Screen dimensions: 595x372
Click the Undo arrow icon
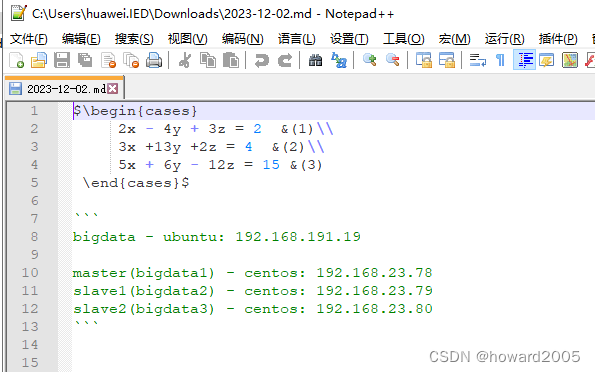coord(262,60)
